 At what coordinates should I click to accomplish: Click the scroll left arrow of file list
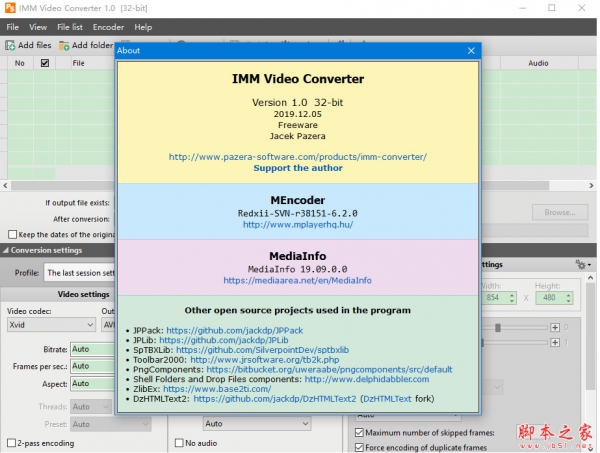pos(5,186)
